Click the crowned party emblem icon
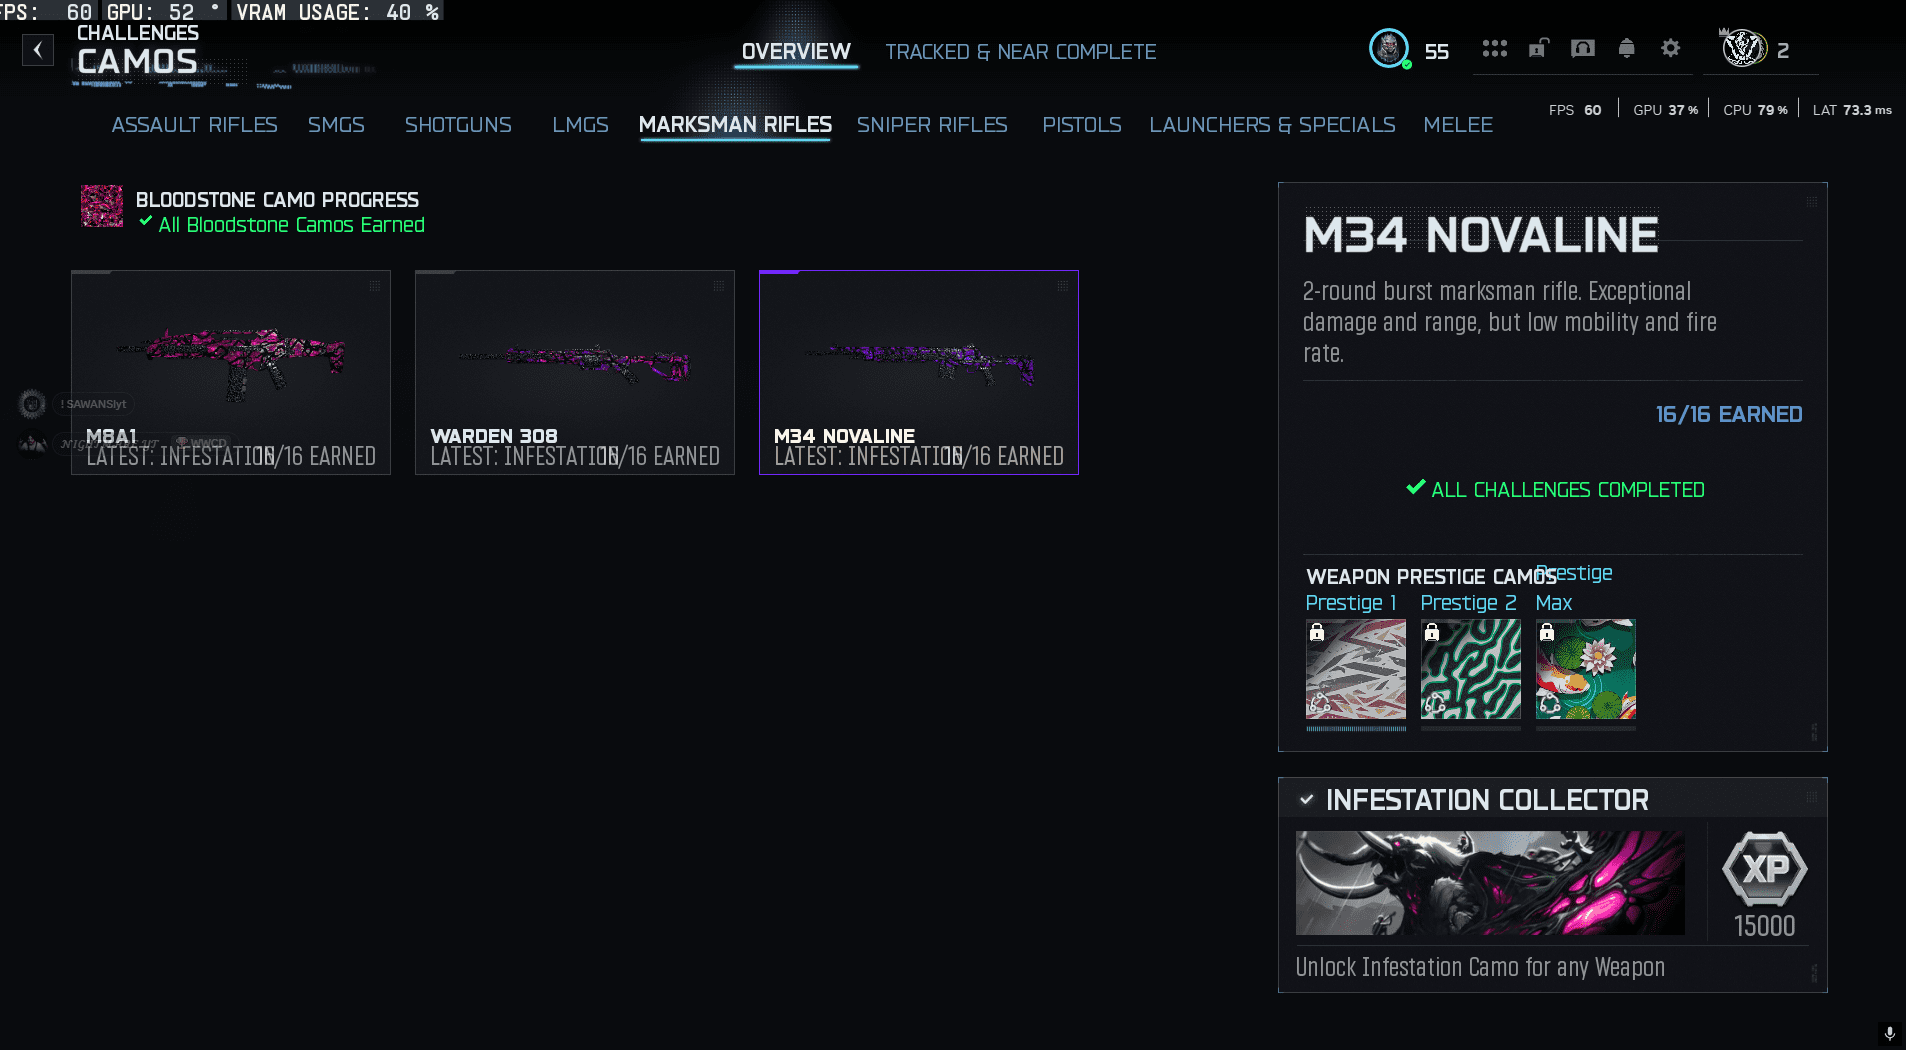 point(1743,49)
